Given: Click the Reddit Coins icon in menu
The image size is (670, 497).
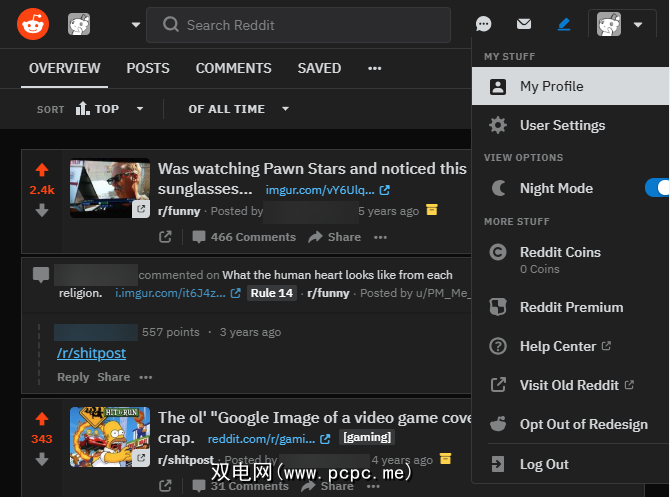Looking at the screenshot, I should pos(498,252).
